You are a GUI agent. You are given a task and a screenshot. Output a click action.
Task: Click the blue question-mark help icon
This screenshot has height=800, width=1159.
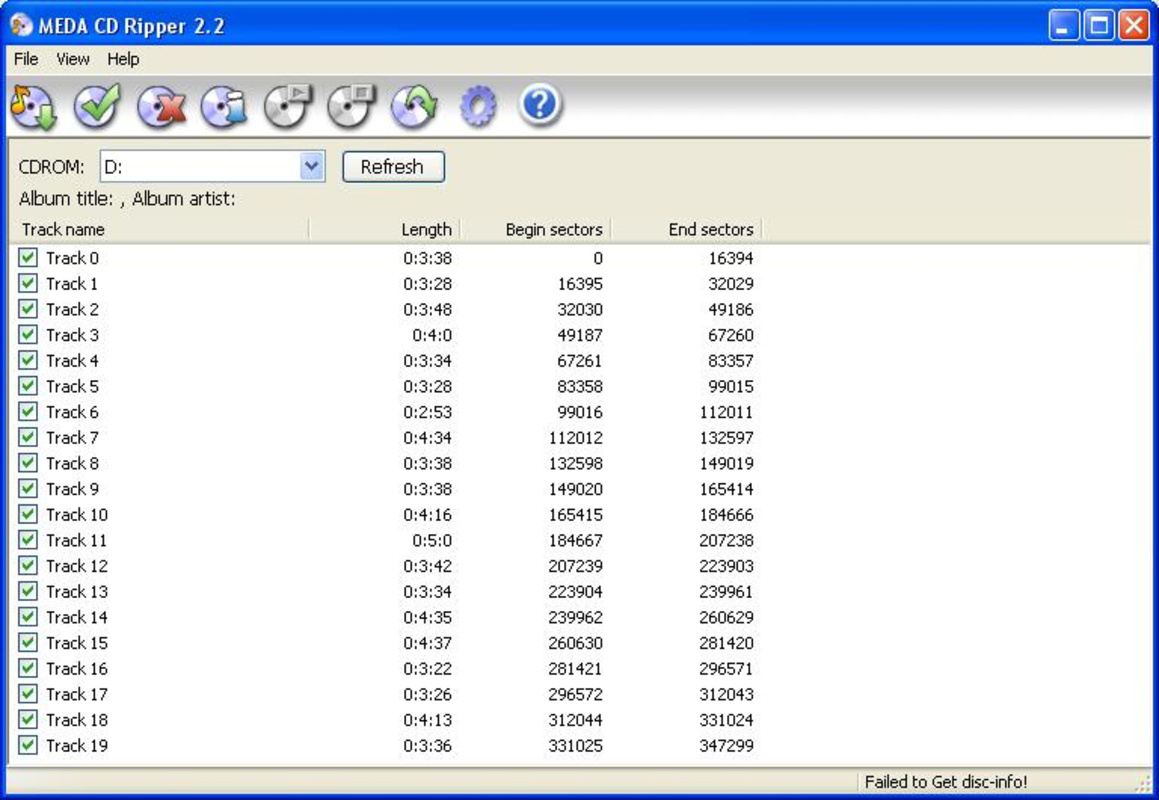pyautogui.click(x=540, y=105)
